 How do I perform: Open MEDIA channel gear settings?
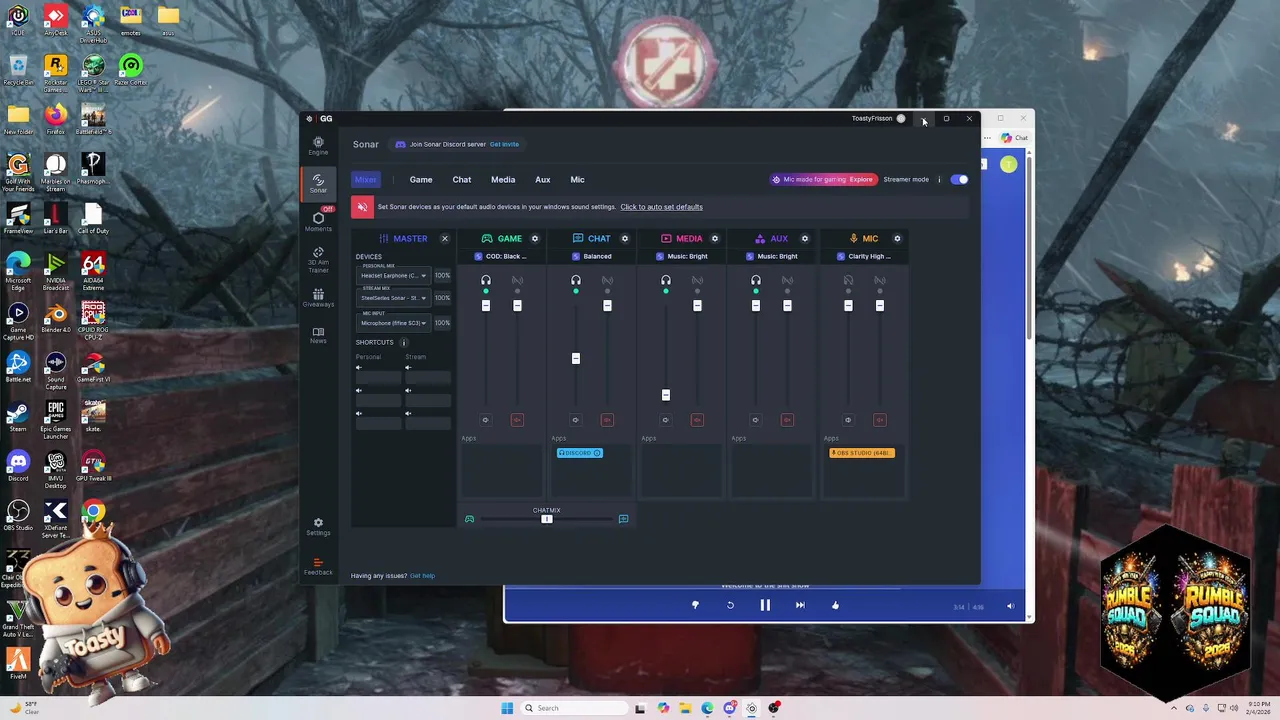[714, 239]
